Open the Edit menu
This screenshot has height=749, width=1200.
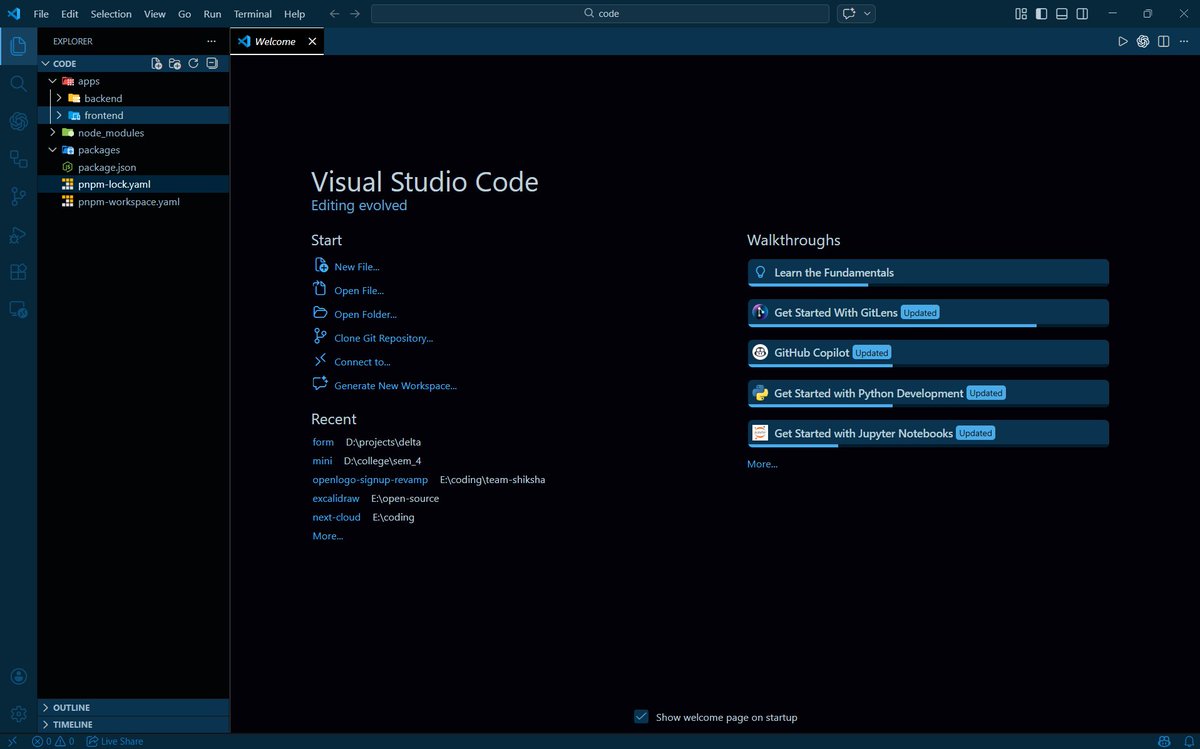pos(69,14)
